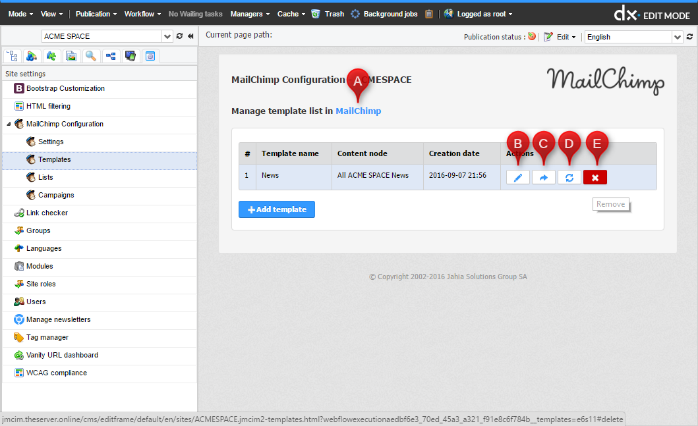Open the ACME SPACE site dropdown arrow

167,37
